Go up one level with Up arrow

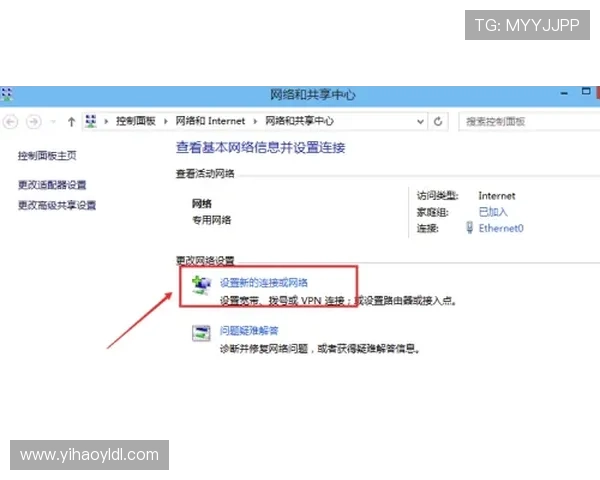point(71,122)
